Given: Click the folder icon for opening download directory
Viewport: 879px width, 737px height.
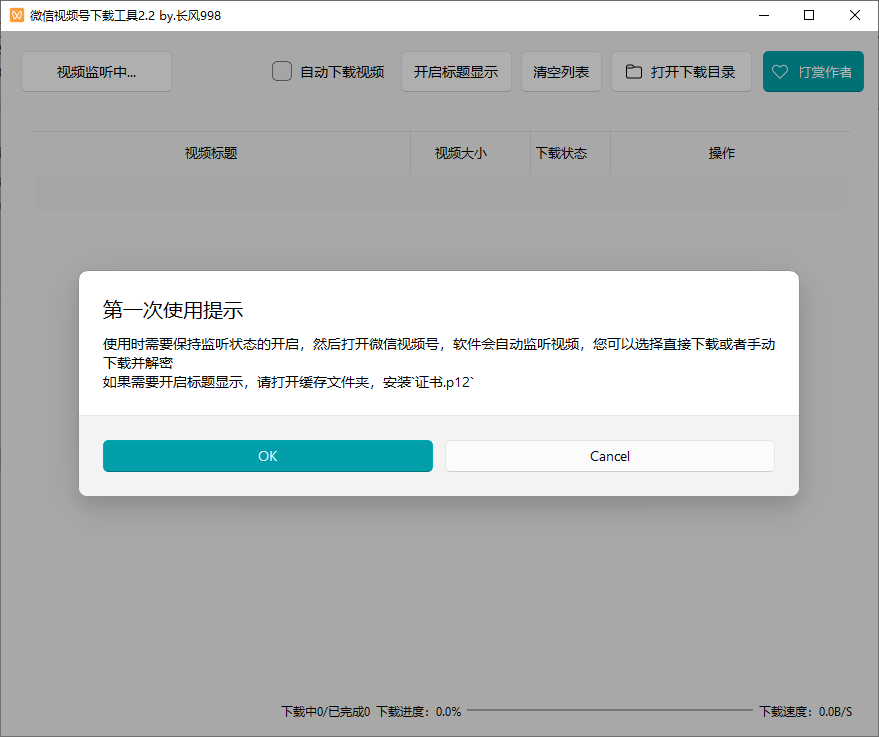Looking at the screenshot, I should tap(633, 72).
